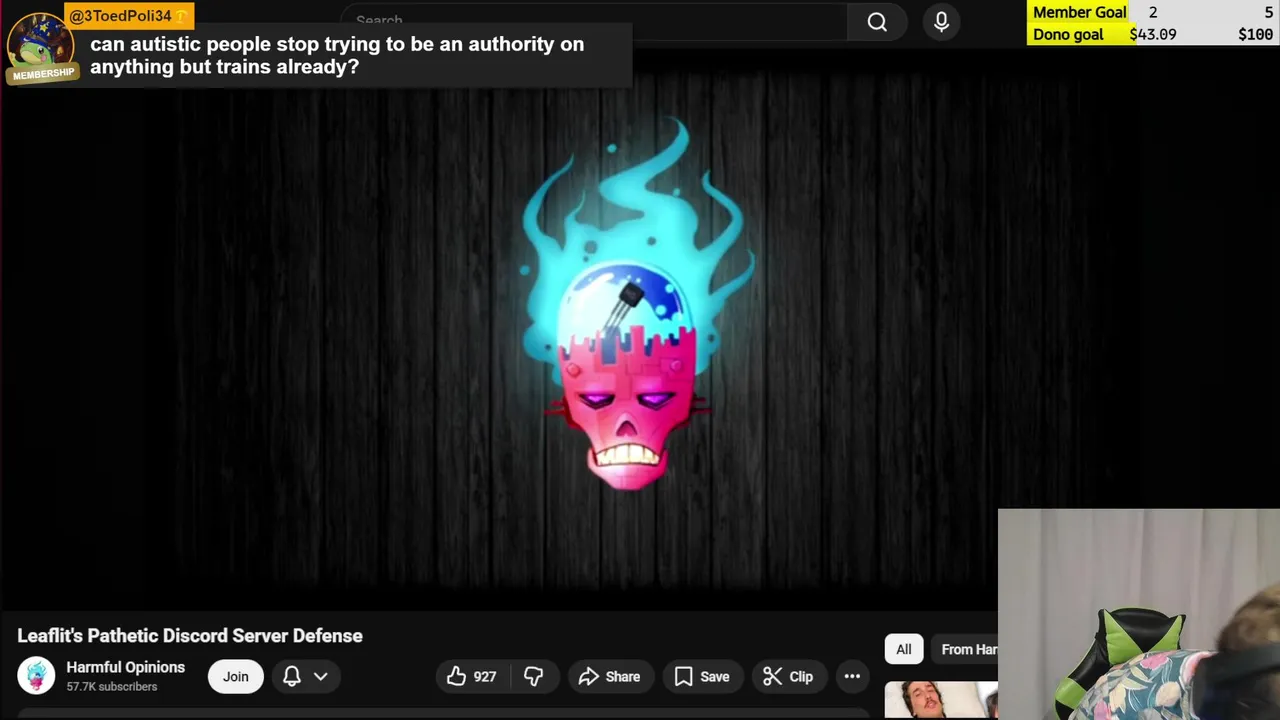Viewport: 1280px width, 720px height.
Task: Open more actions three-dot menu
Action: 852,677
